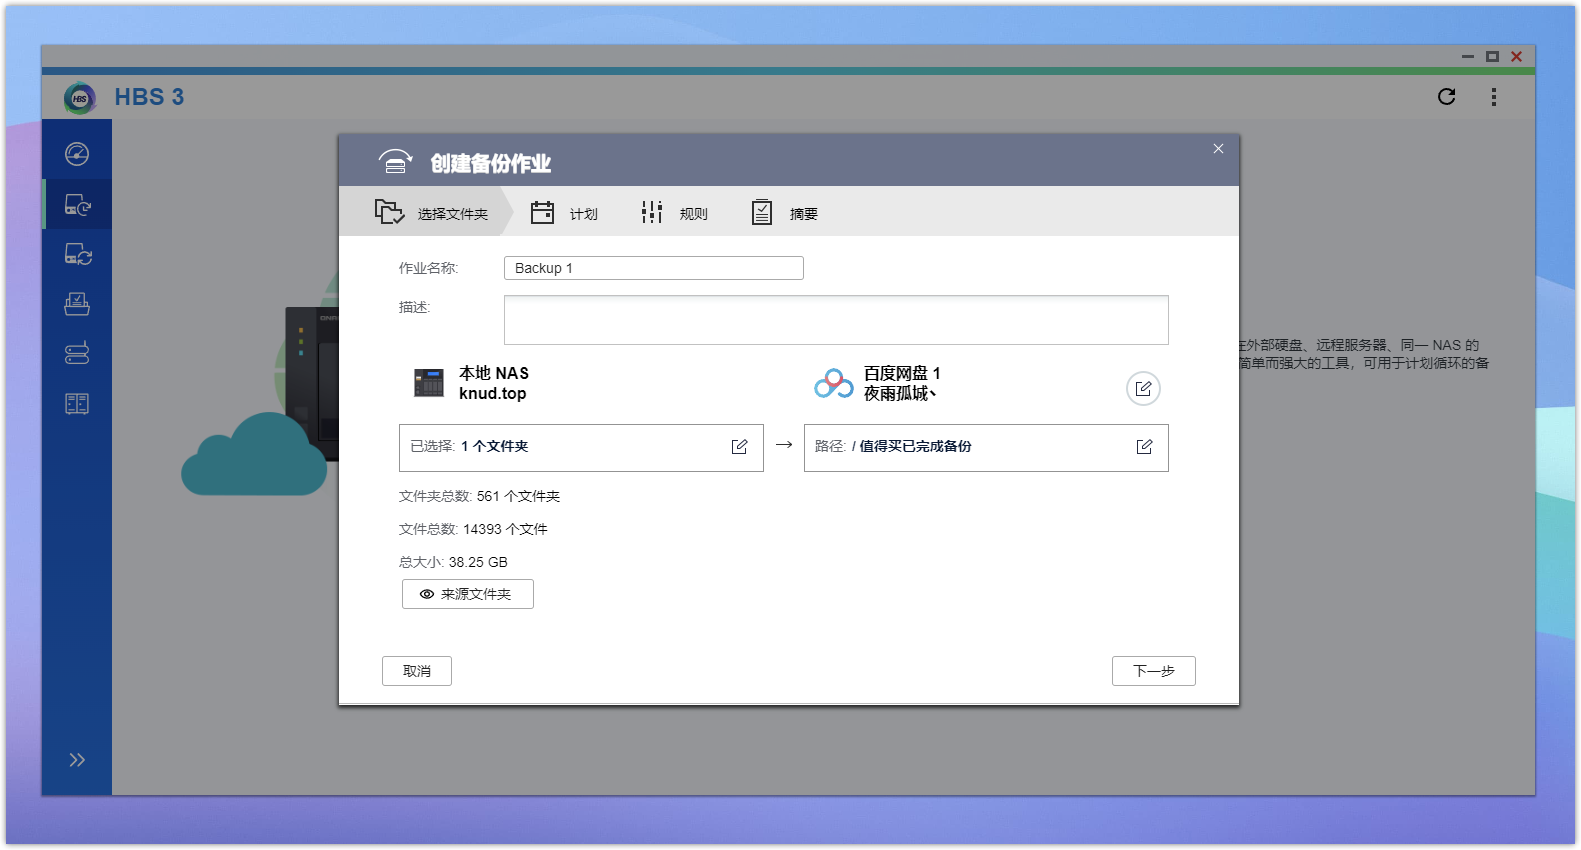Edit the Baidu Netdisk destination account

(1143, 389)
